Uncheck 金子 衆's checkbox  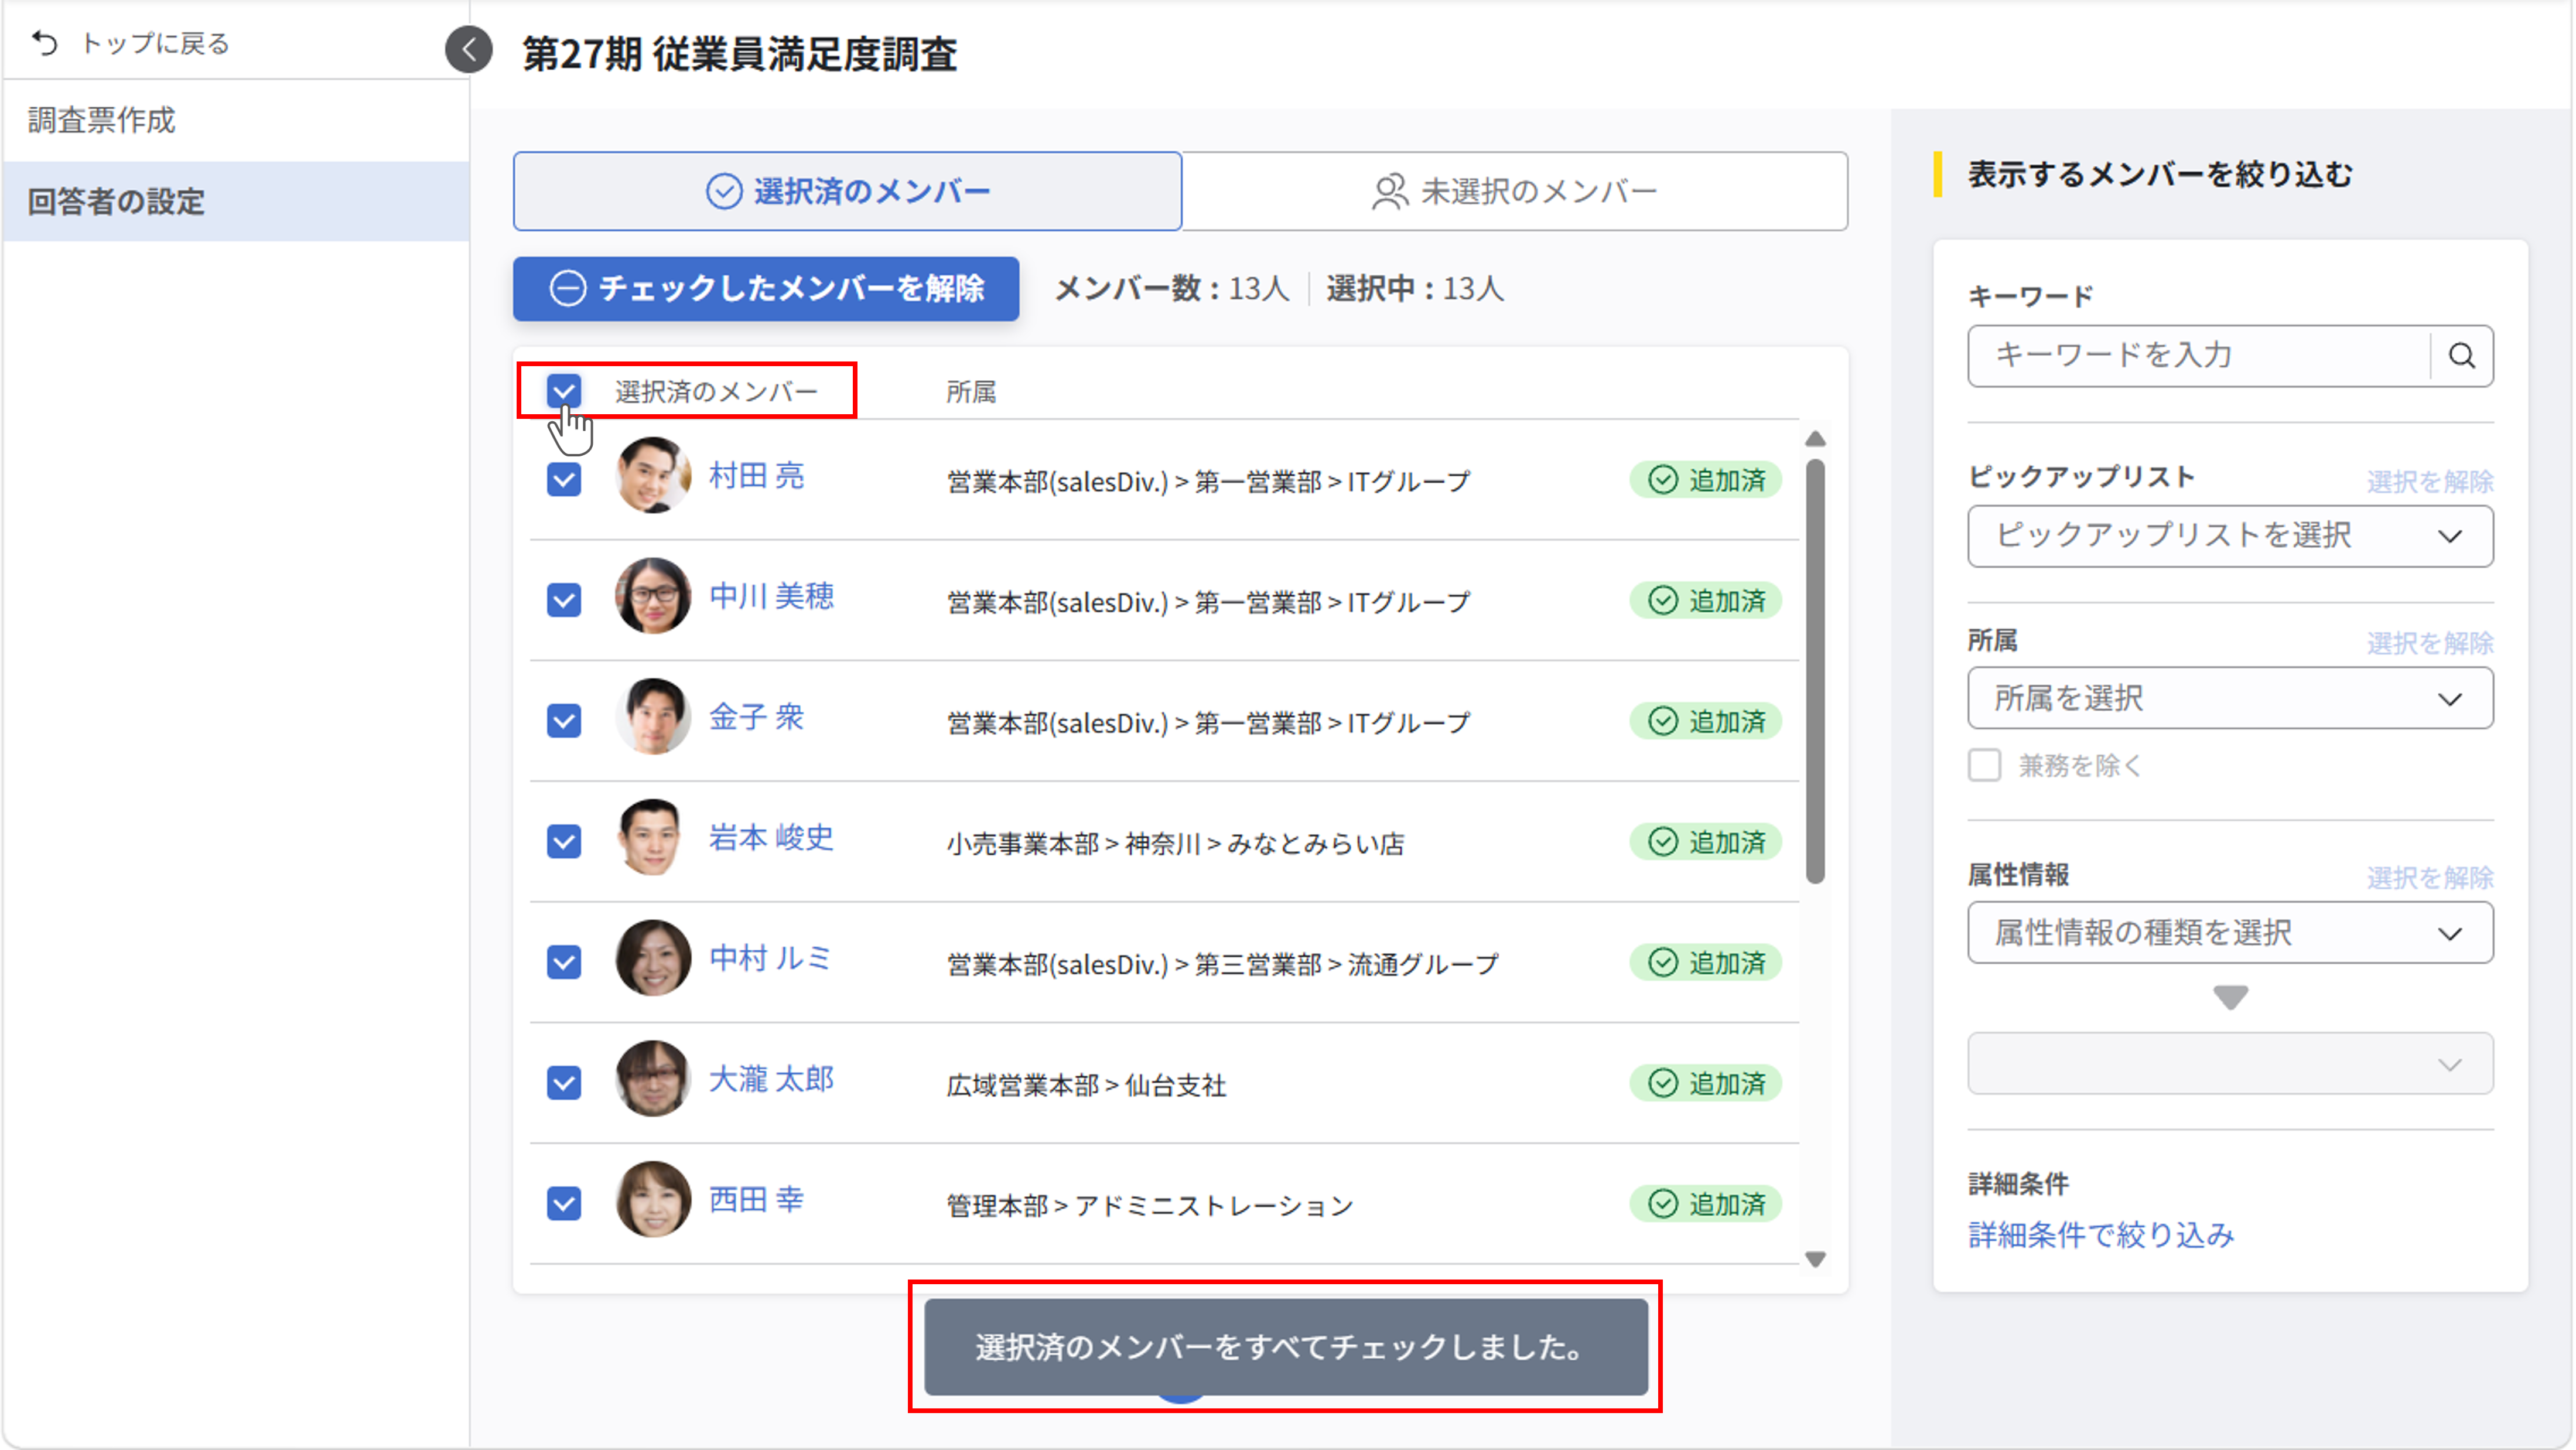564,721
